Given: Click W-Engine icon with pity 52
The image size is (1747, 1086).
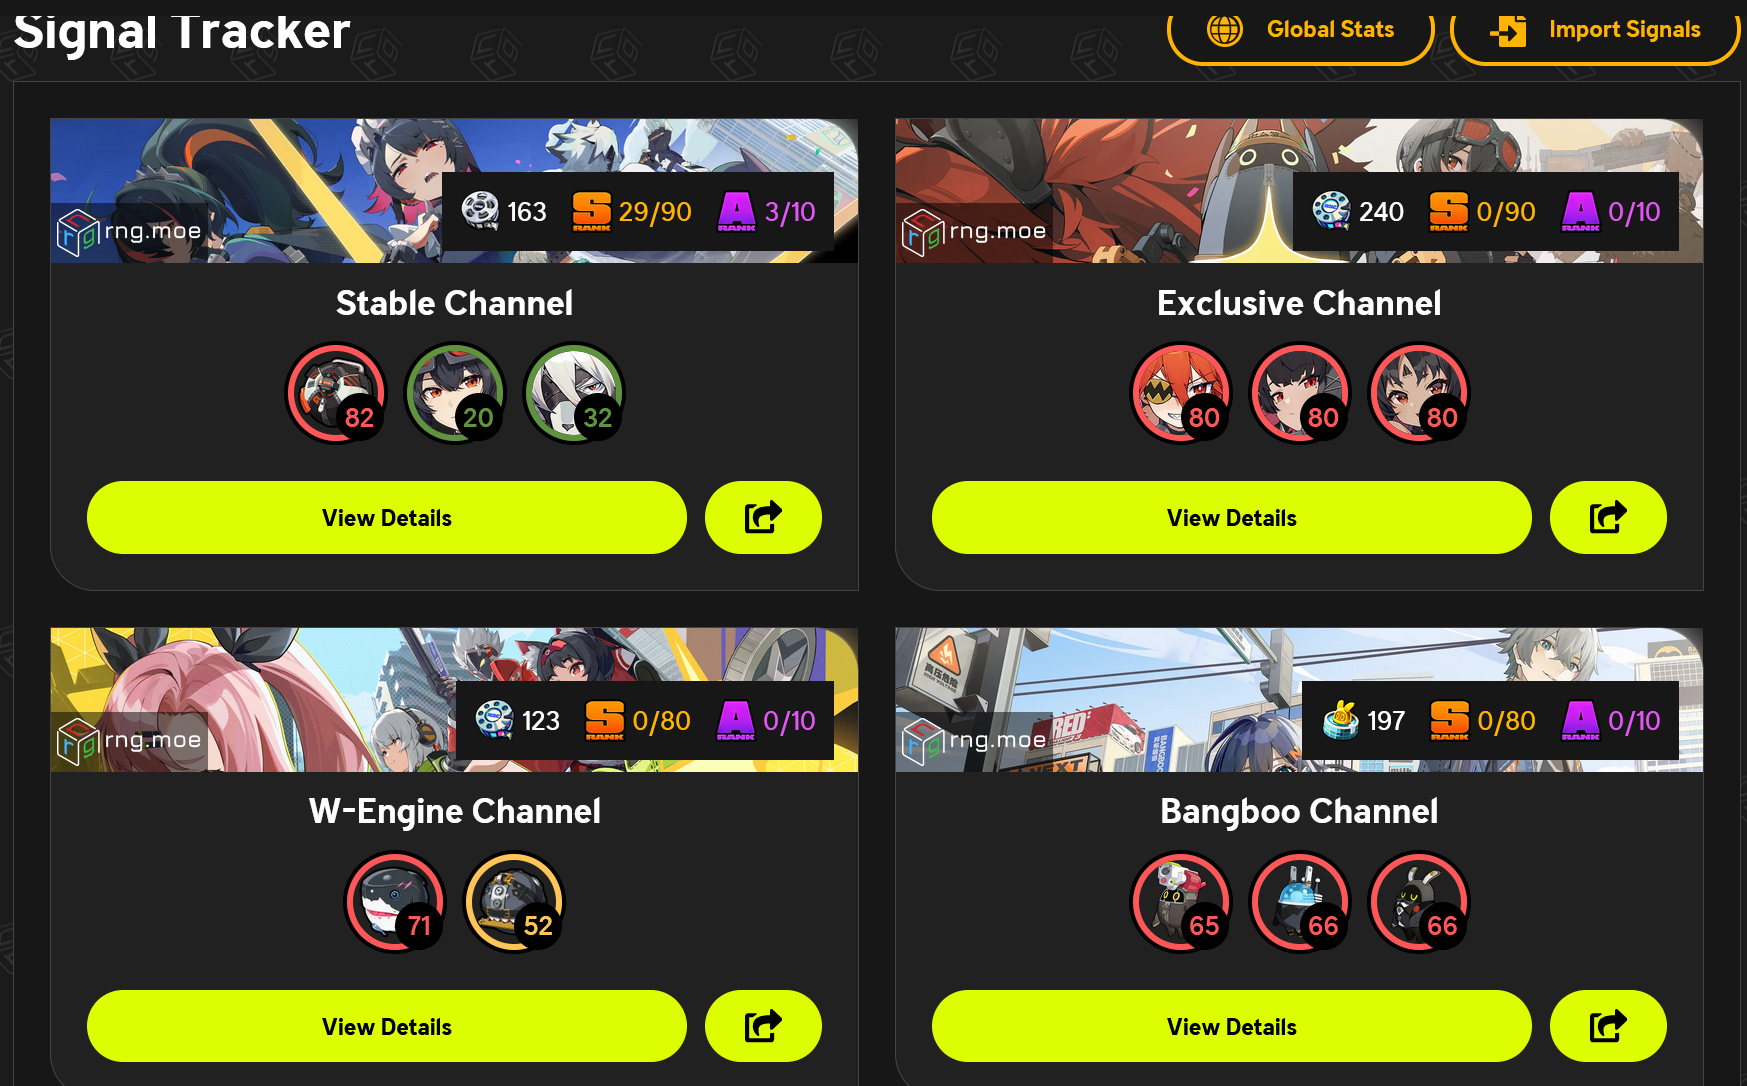Looking at the screenshot, I should click(514, 901).
